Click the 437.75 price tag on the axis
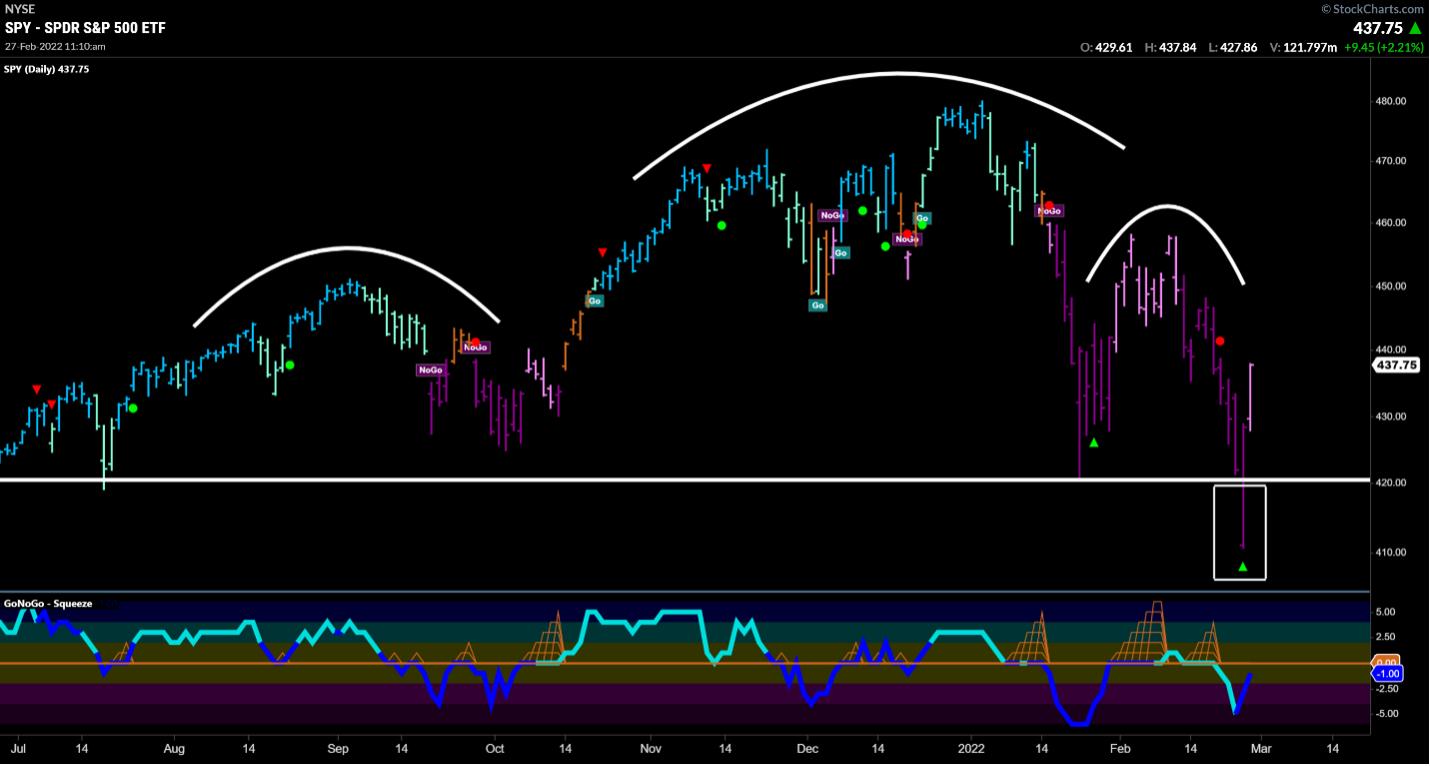 (x=1396, y=365)
